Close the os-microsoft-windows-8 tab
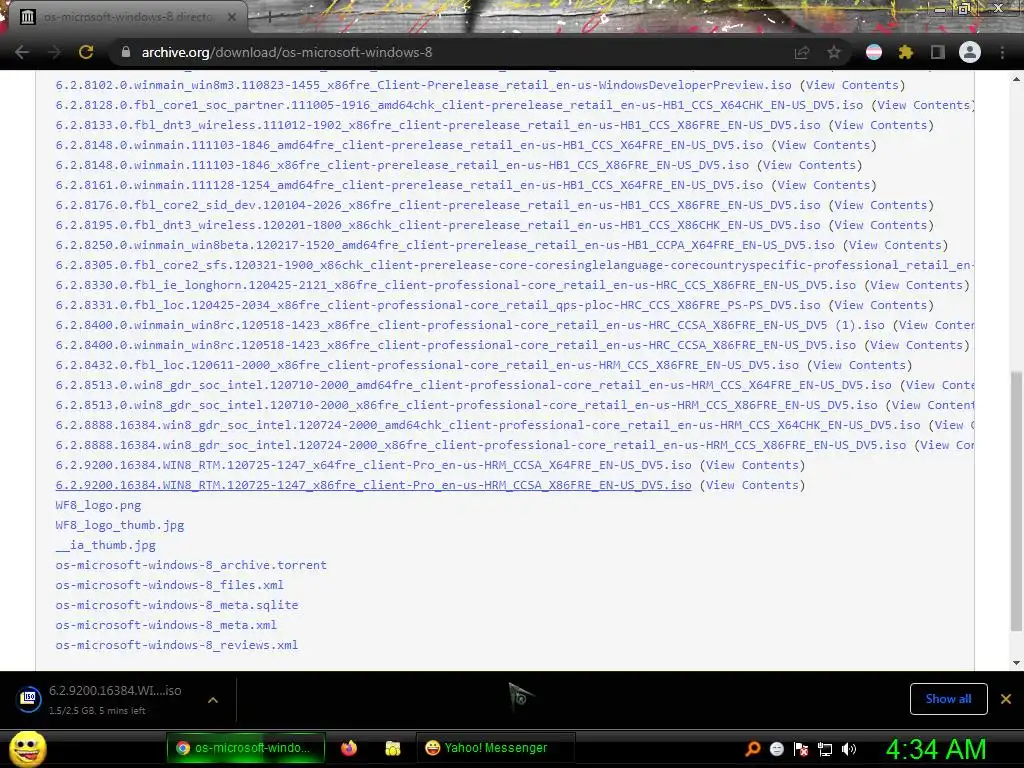1024x768 pixels. (x=231, y=17)
